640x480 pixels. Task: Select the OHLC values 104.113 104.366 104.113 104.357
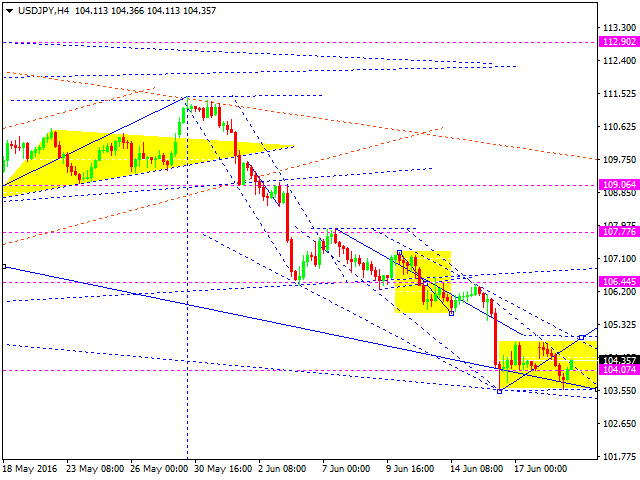coord(145,11)
